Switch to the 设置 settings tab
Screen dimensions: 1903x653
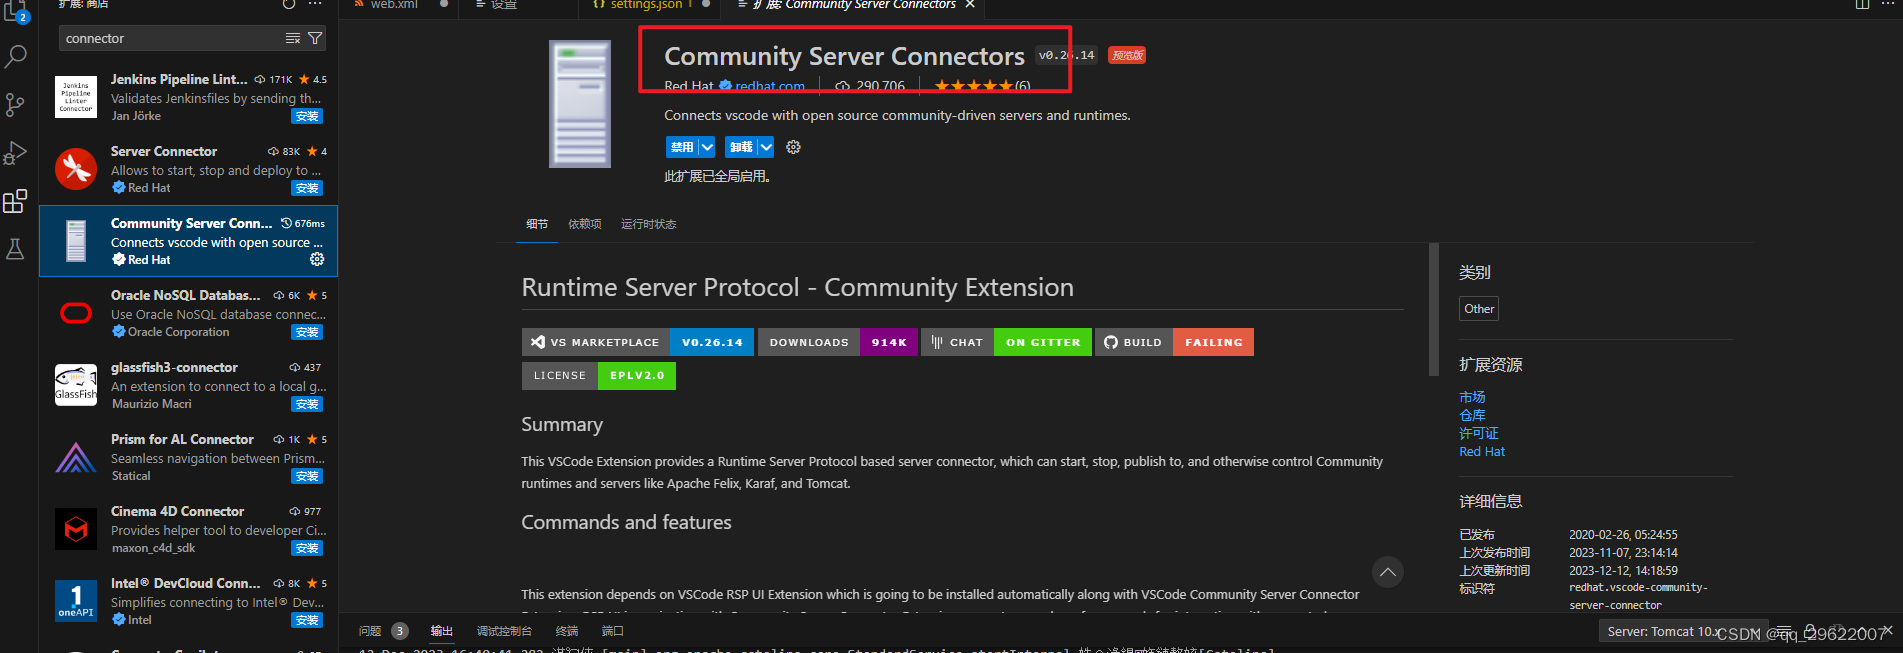pyautogui.click(x=504, y=5)
